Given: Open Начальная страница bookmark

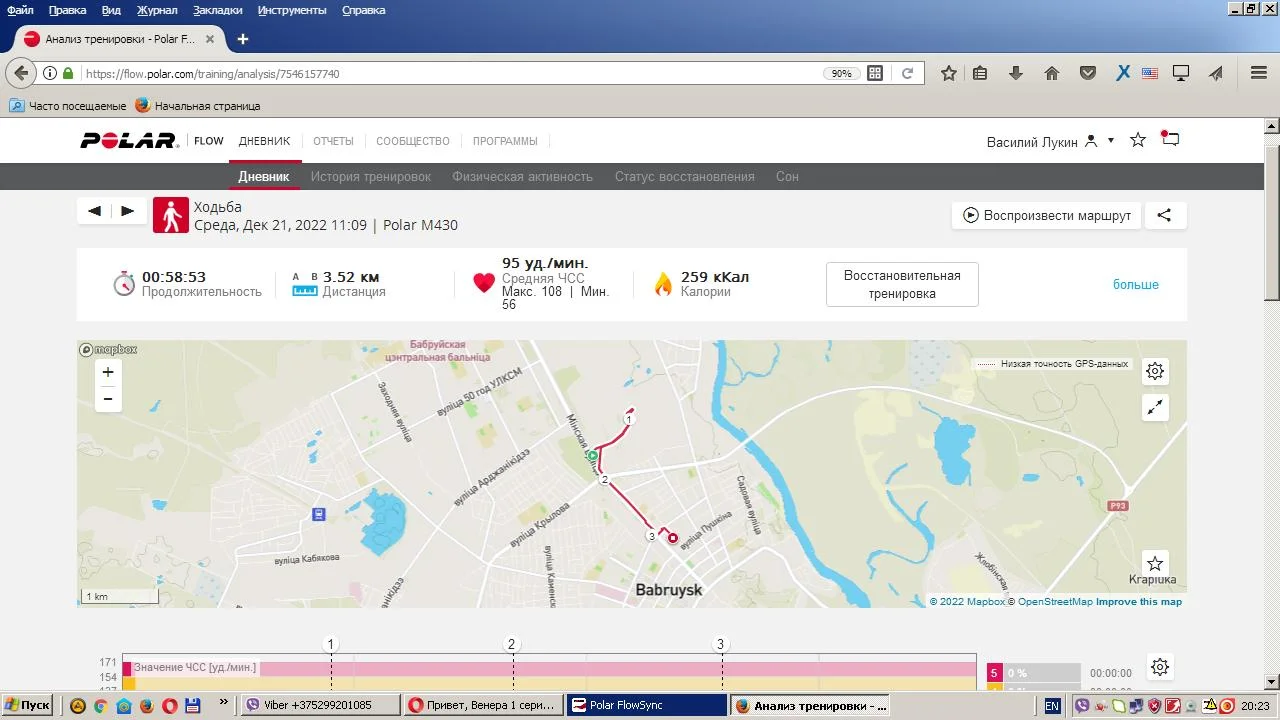Looking at the screenshot, I should 198,105.
